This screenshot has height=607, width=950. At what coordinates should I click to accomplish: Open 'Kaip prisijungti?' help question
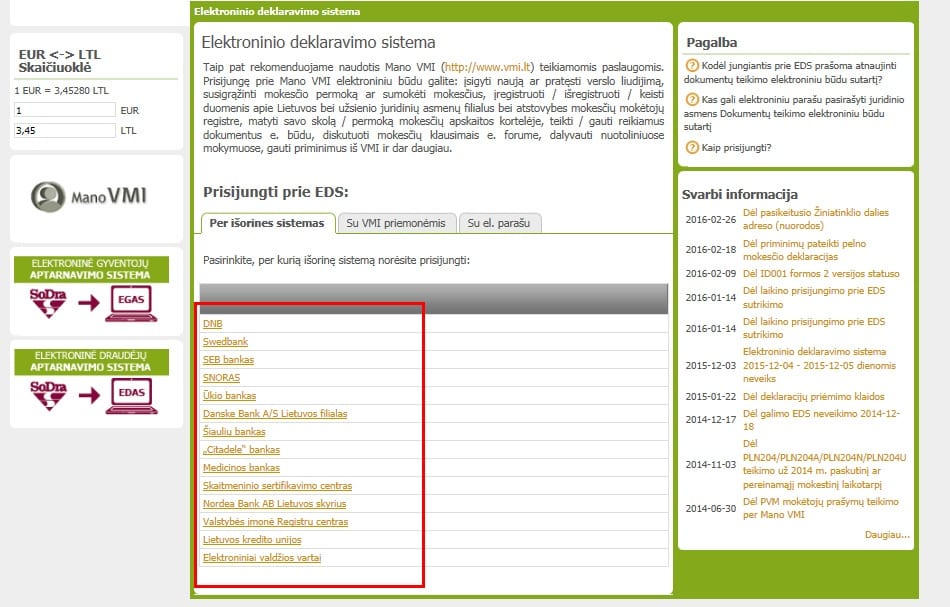(x=736, y=148)
